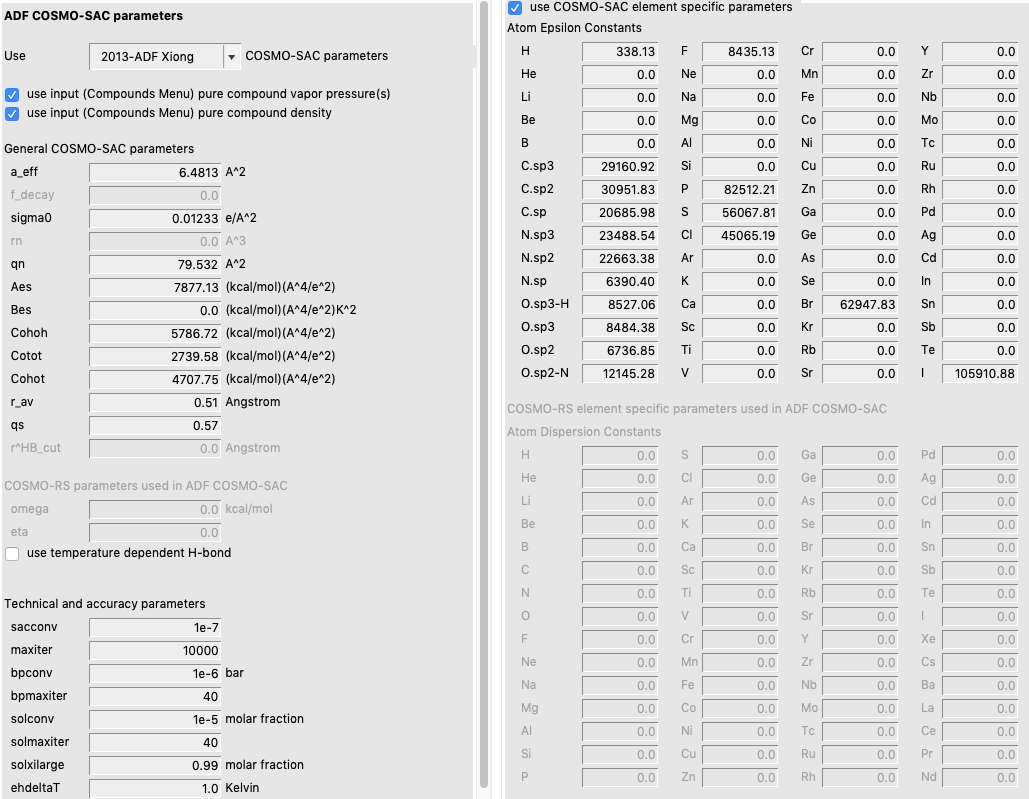Click the sacconv value field
The width and height of the screenshot is (1029, 799).
[155, 628]
